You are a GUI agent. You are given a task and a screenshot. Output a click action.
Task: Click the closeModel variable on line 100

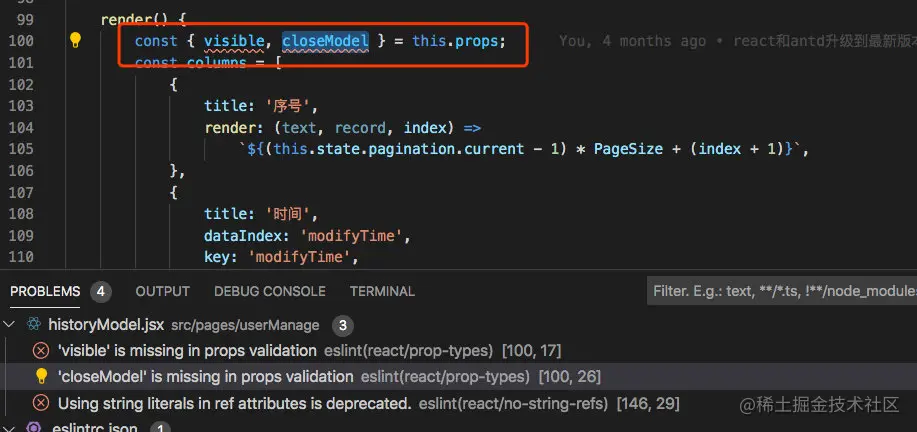(x=325, y=40)
